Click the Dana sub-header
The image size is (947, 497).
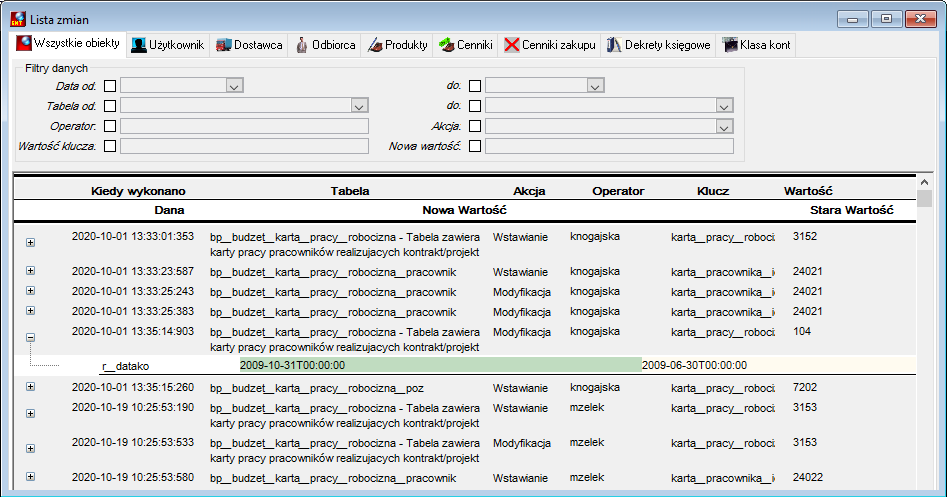click(x=169, y=210)
